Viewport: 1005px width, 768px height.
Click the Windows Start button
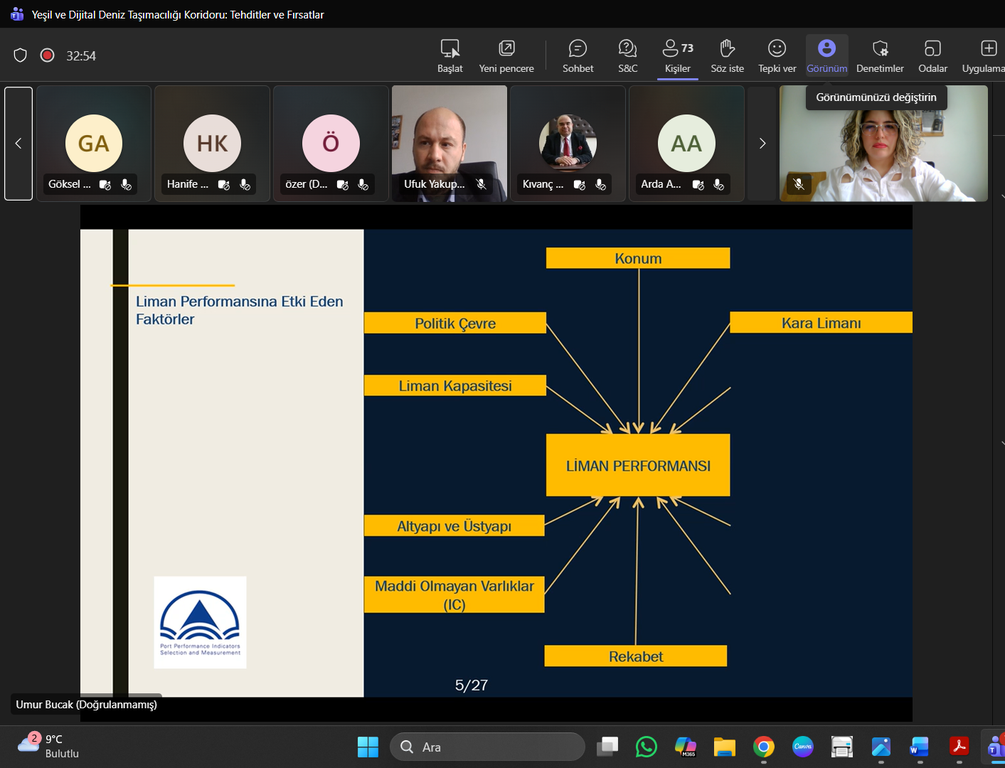coord(367,747)
